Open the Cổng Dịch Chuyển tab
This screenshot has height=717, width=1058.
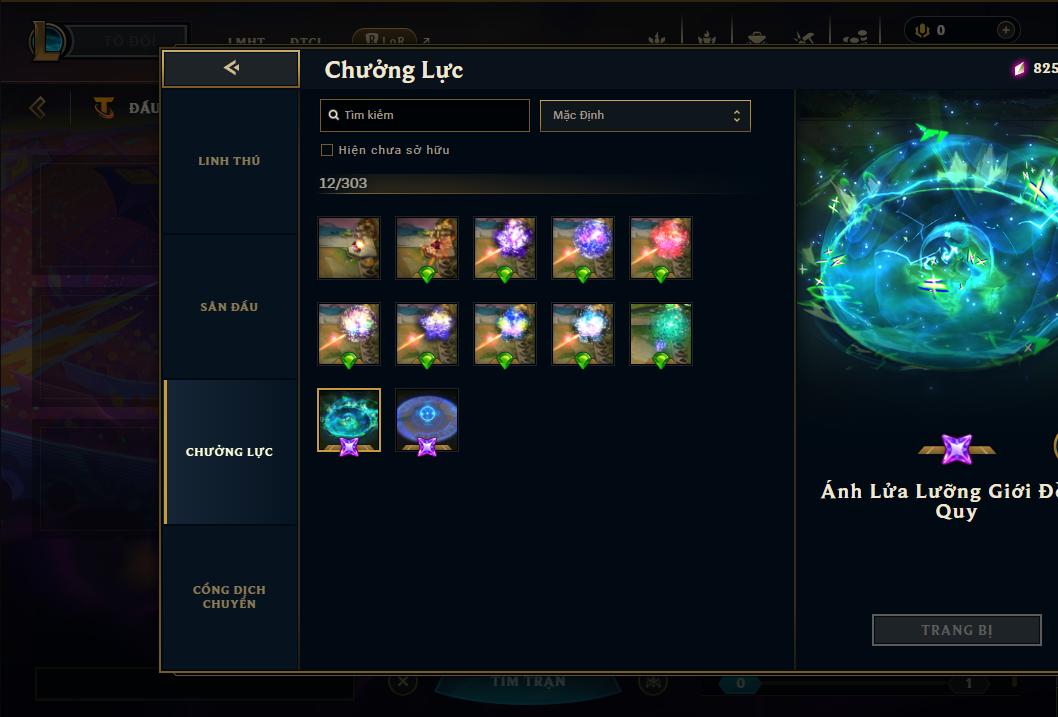(230, 597)
